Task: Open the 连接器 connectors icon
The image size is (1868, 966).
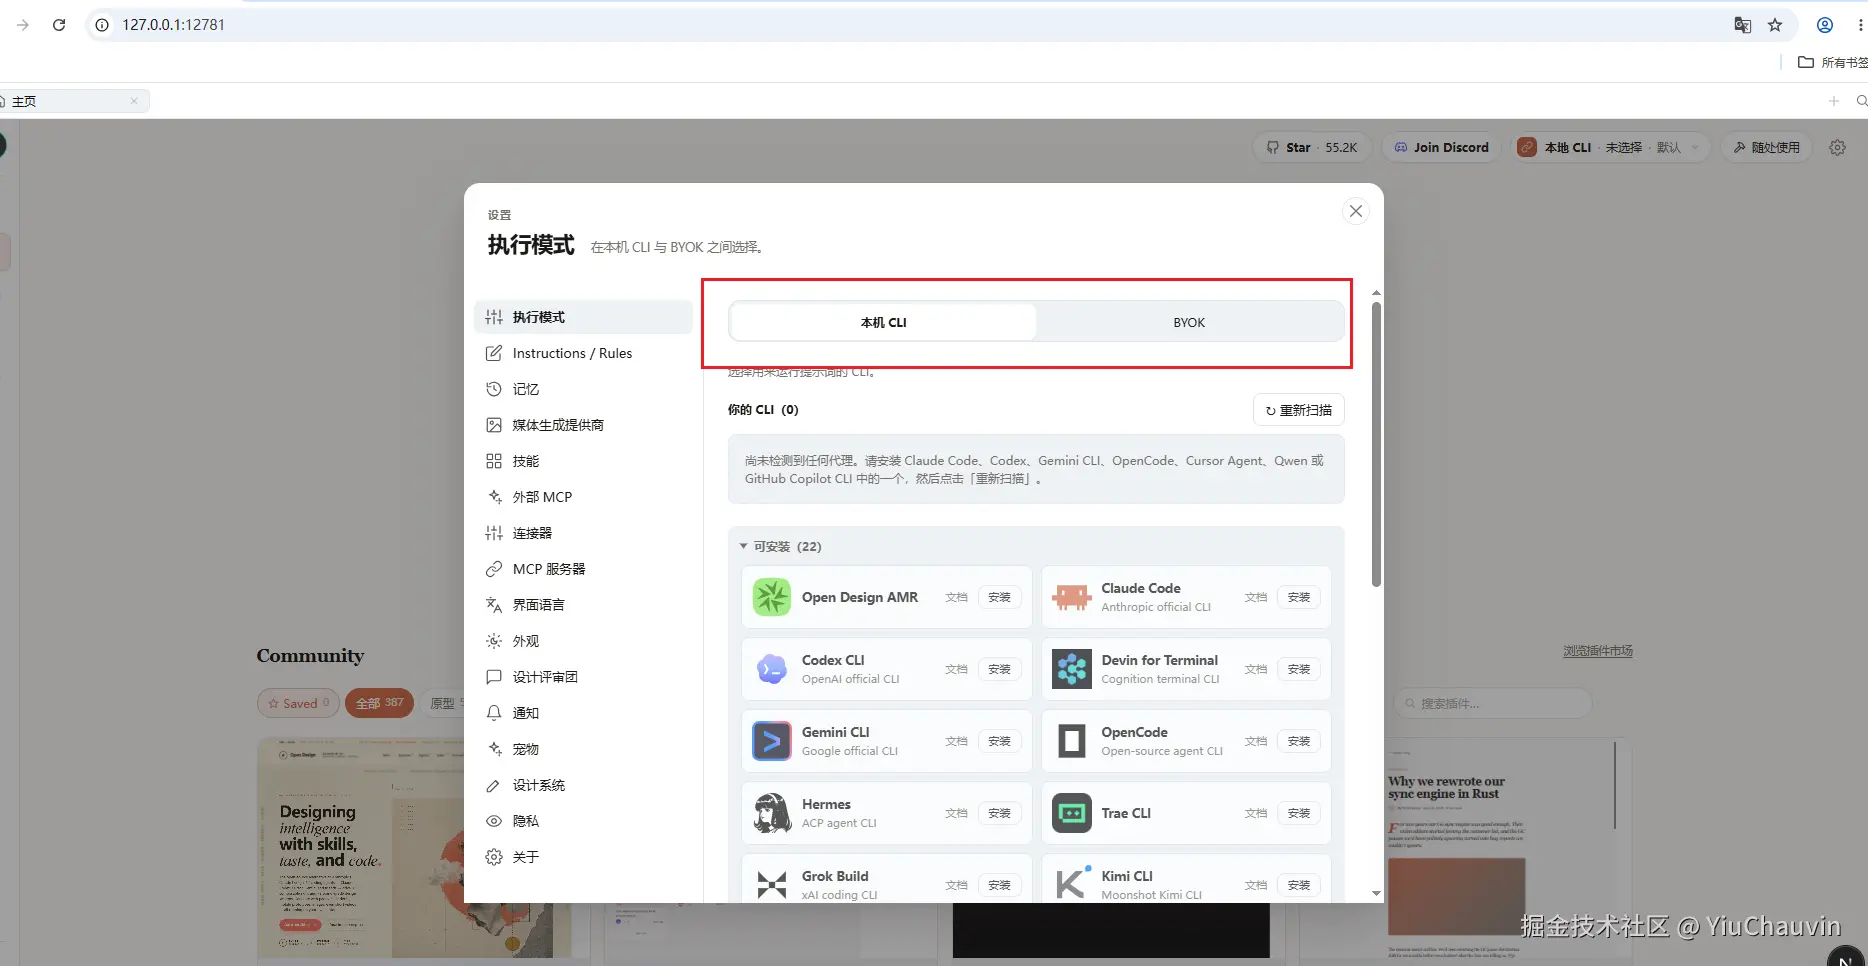Action: point(494,533)
